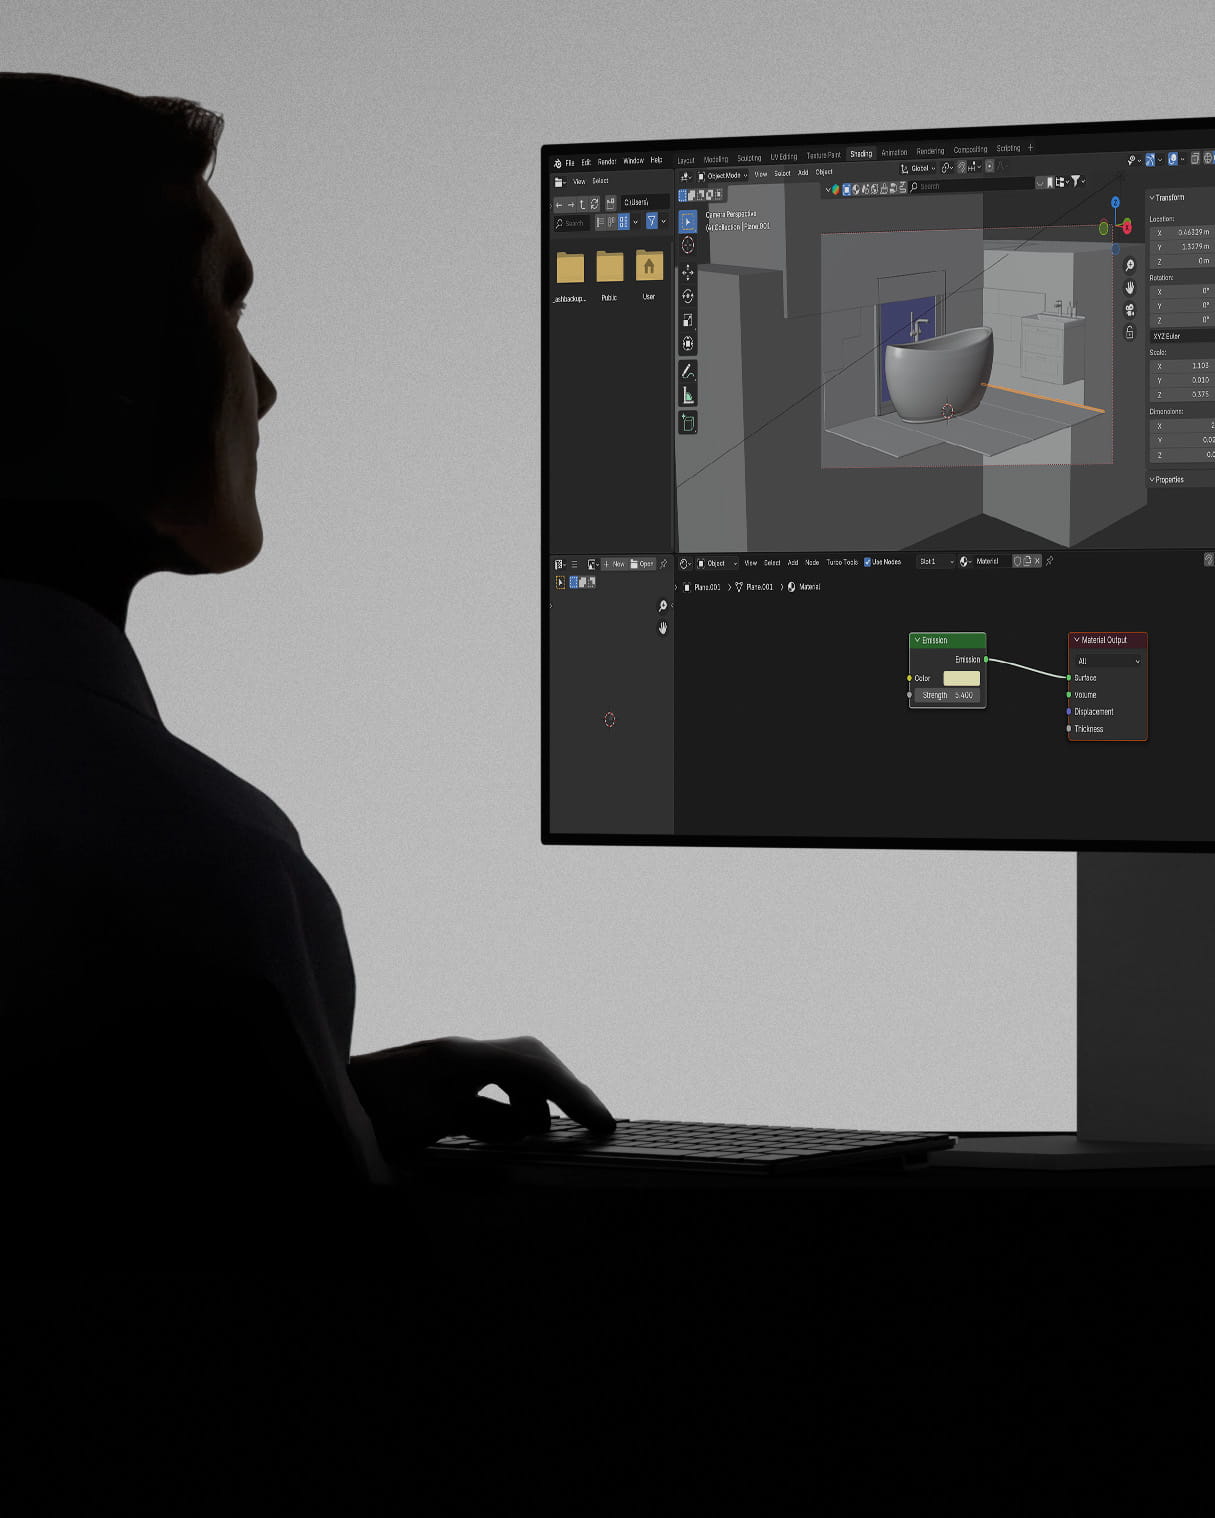
Task: Click the viewport zoom magnifier icon
Action: 1130,265
